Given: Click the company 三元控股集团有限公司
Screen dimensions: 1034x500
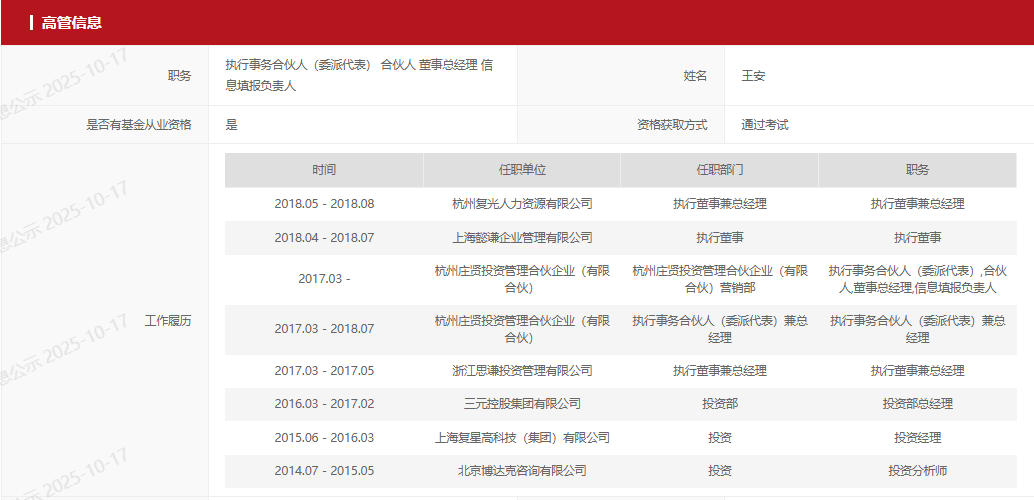Looking at the screenshot, I should click(522, 404).
